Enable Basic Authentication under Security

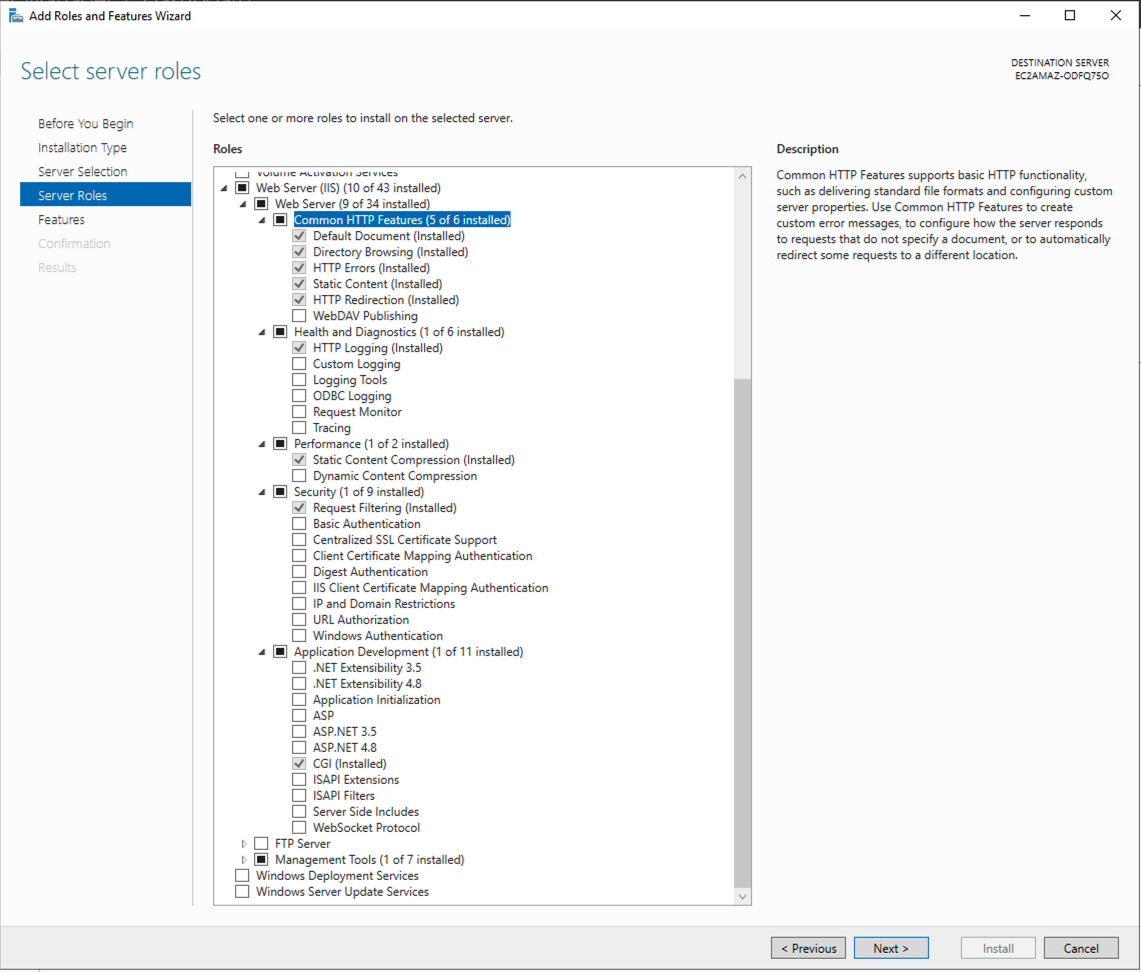tap(298, 523)
